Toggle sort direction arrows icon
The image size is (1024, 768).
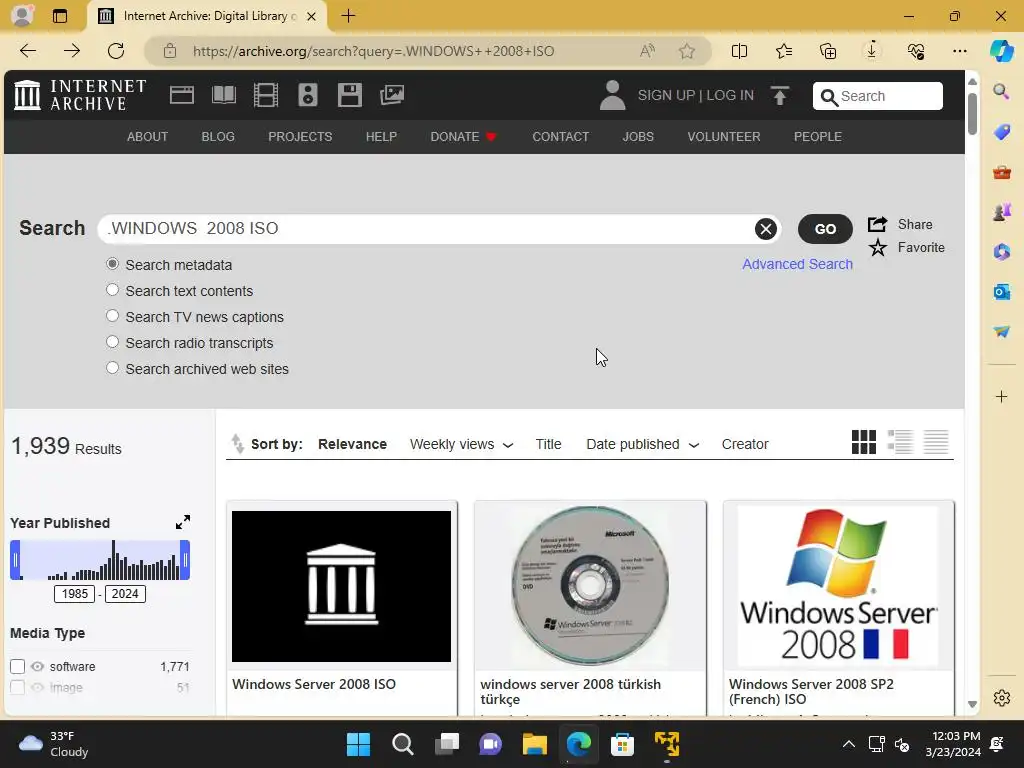click(237, 444)
